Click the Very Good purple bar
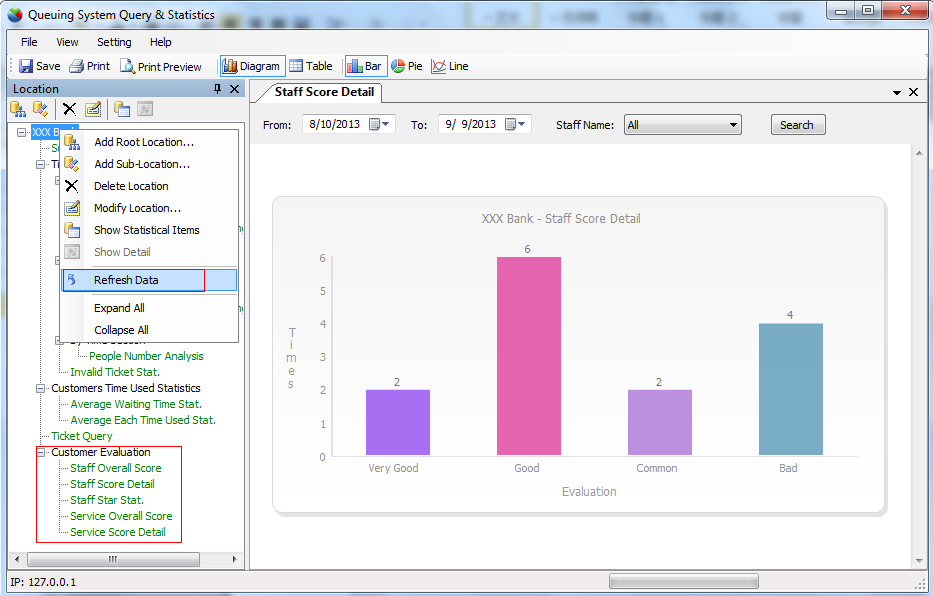 (397, 422)
